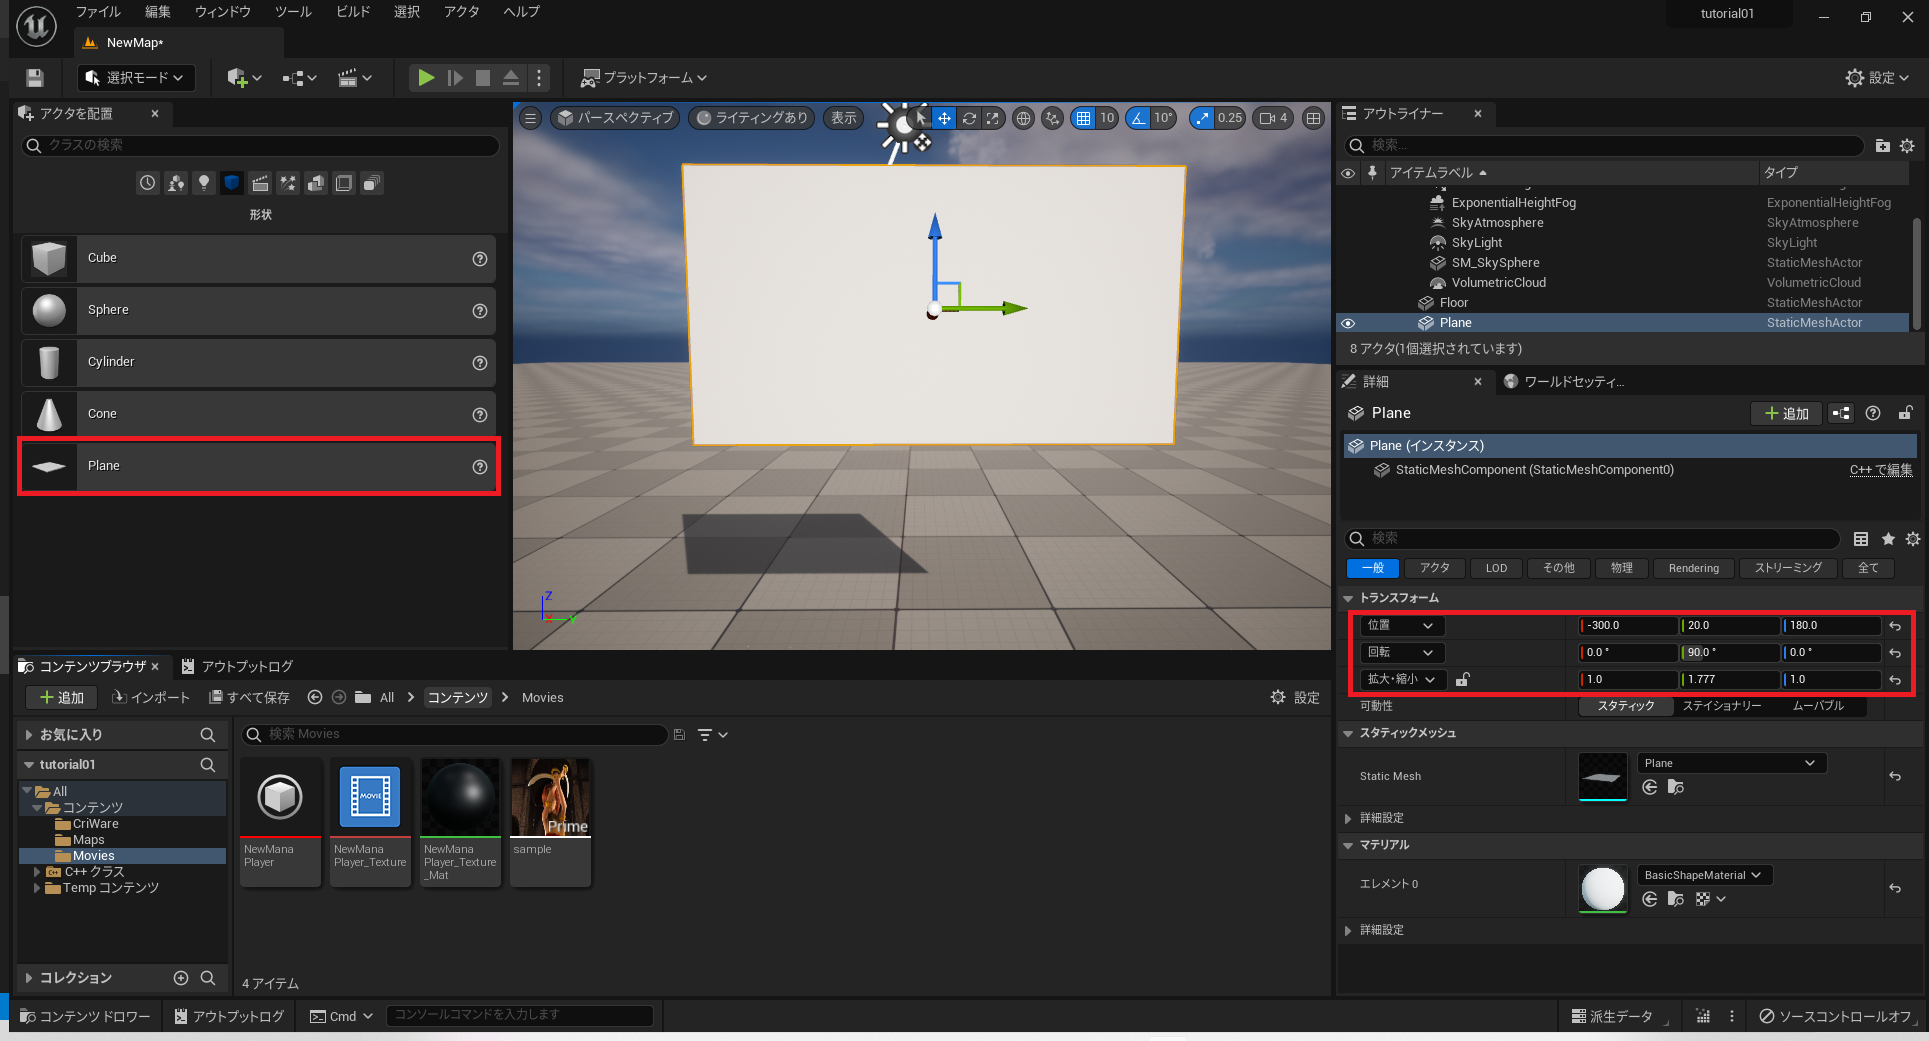The image size is (1929, 1041).
Task: Open the BasicShapeMaterial dropdown
Action: 1703,875
